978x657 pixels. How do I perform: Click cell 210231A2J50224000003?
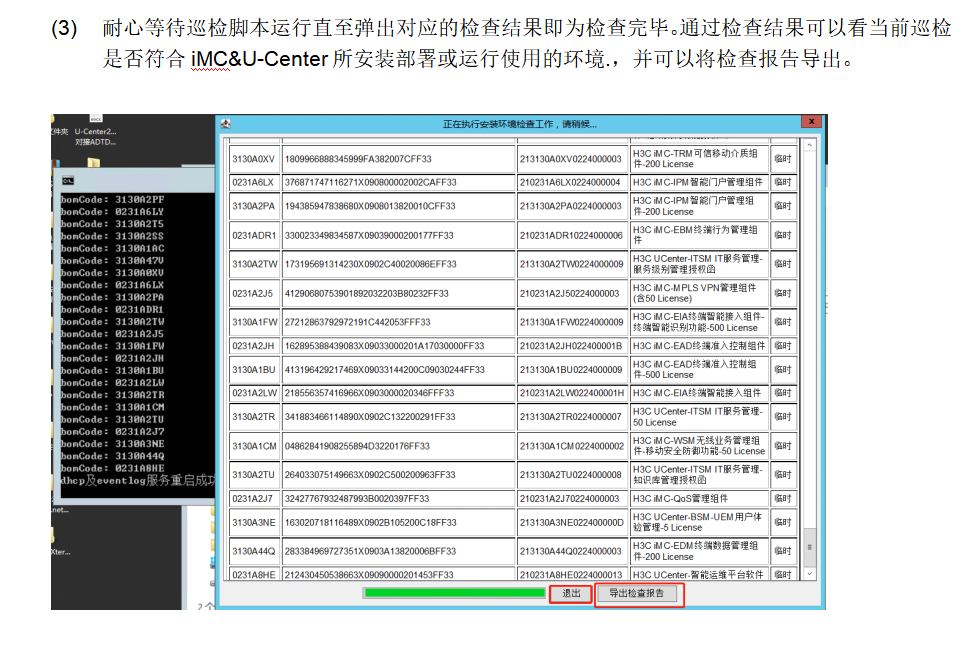tap(571, 293)
